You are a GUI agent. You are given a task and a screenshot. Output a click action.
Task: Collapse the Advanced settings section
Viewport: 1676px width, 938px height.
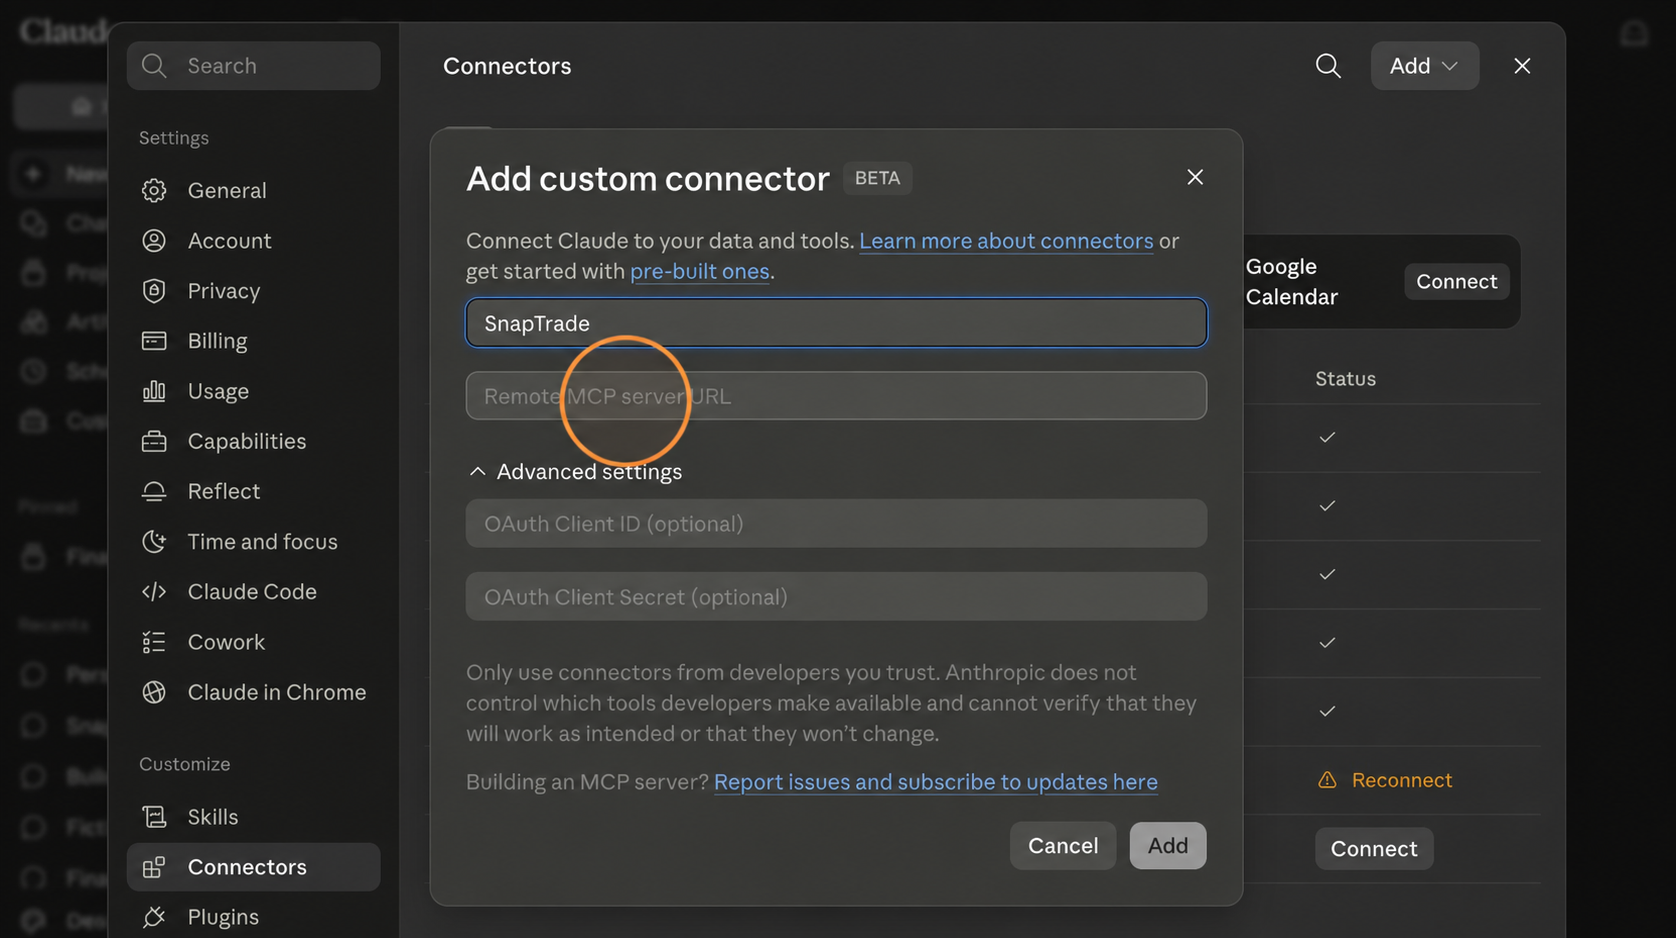coord(575,471)
